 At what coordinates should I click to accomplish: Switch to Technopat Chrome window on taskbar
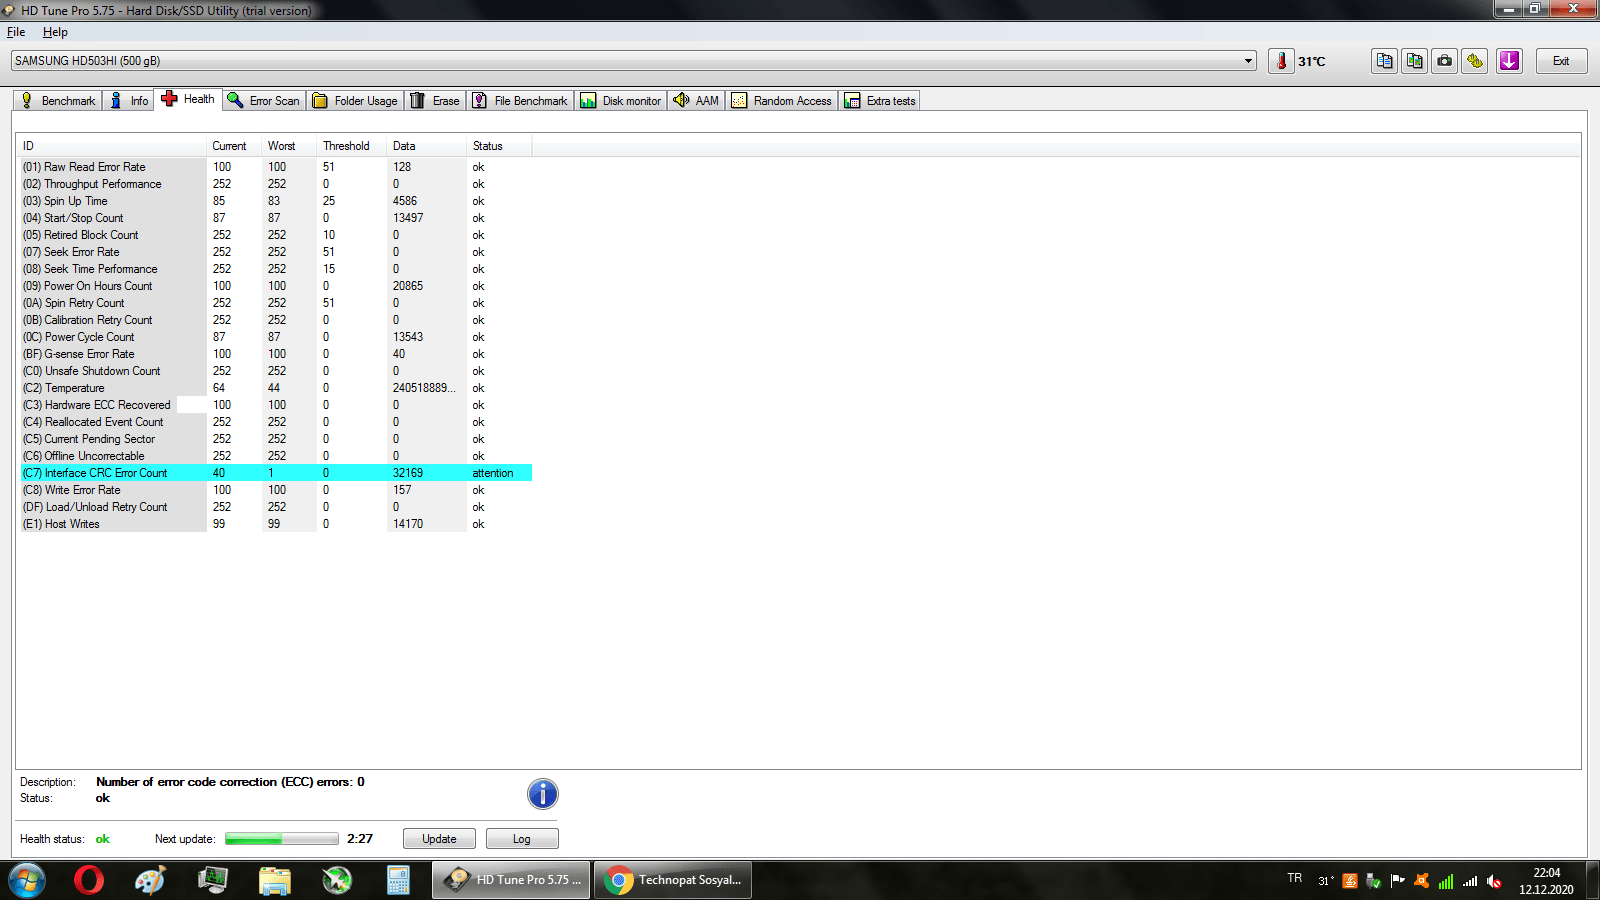point(673,880)
